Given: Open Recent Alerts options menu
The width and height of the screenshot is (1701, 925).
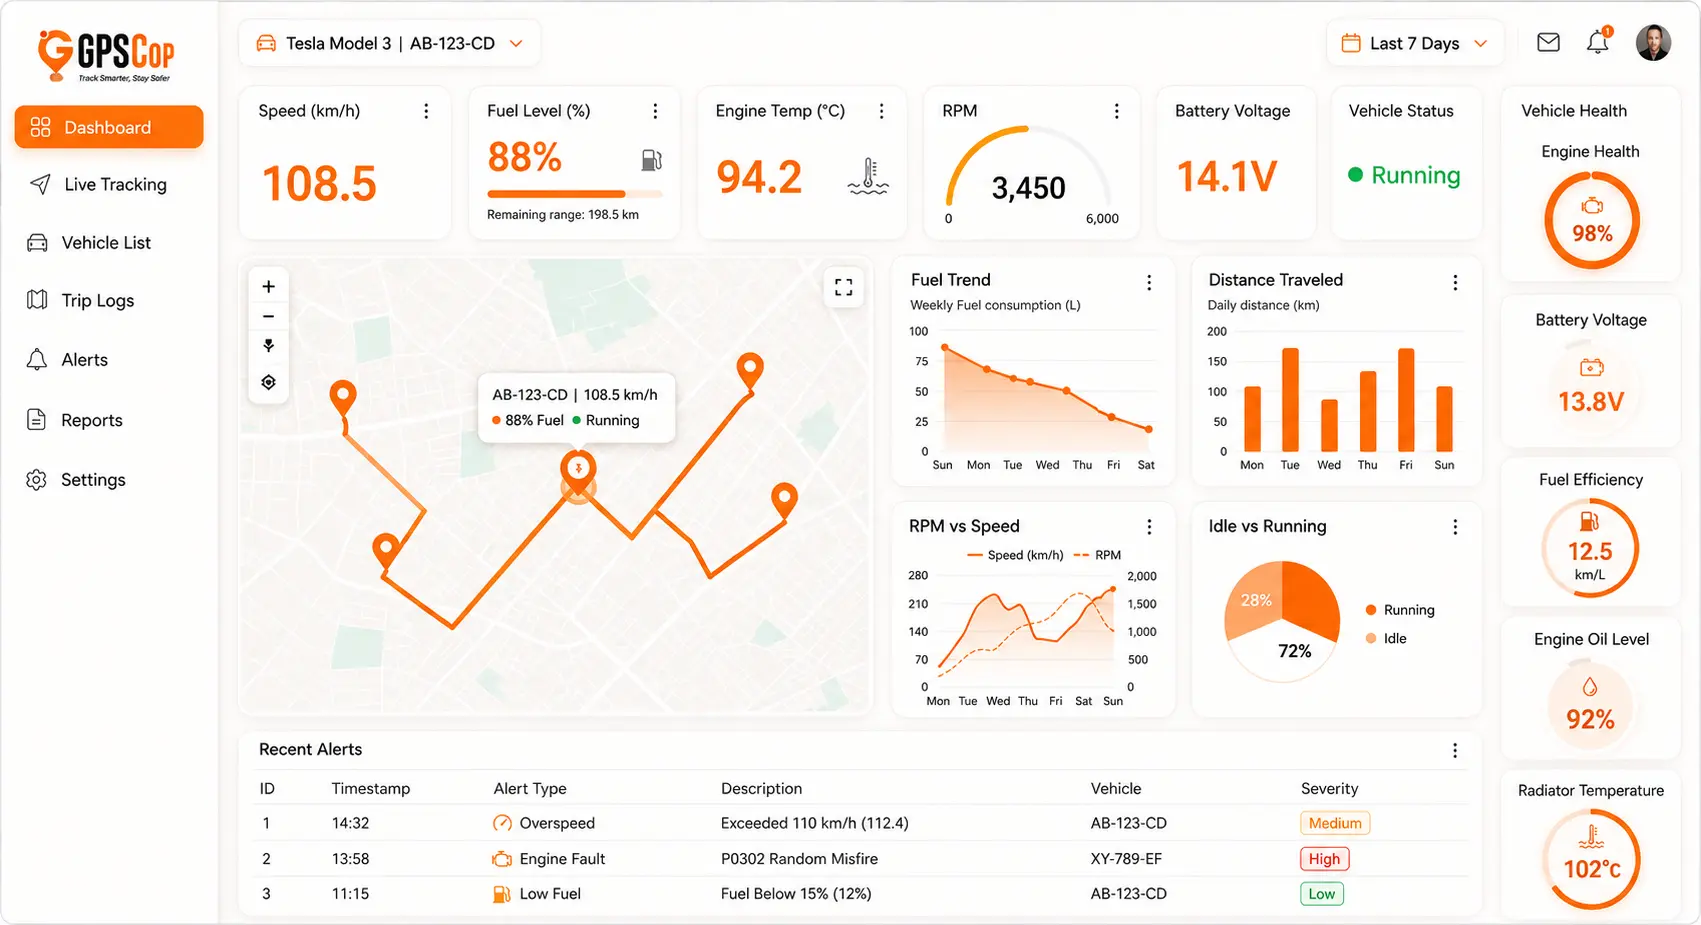Looking at the screenshot, I should (x=1455, y=750).
